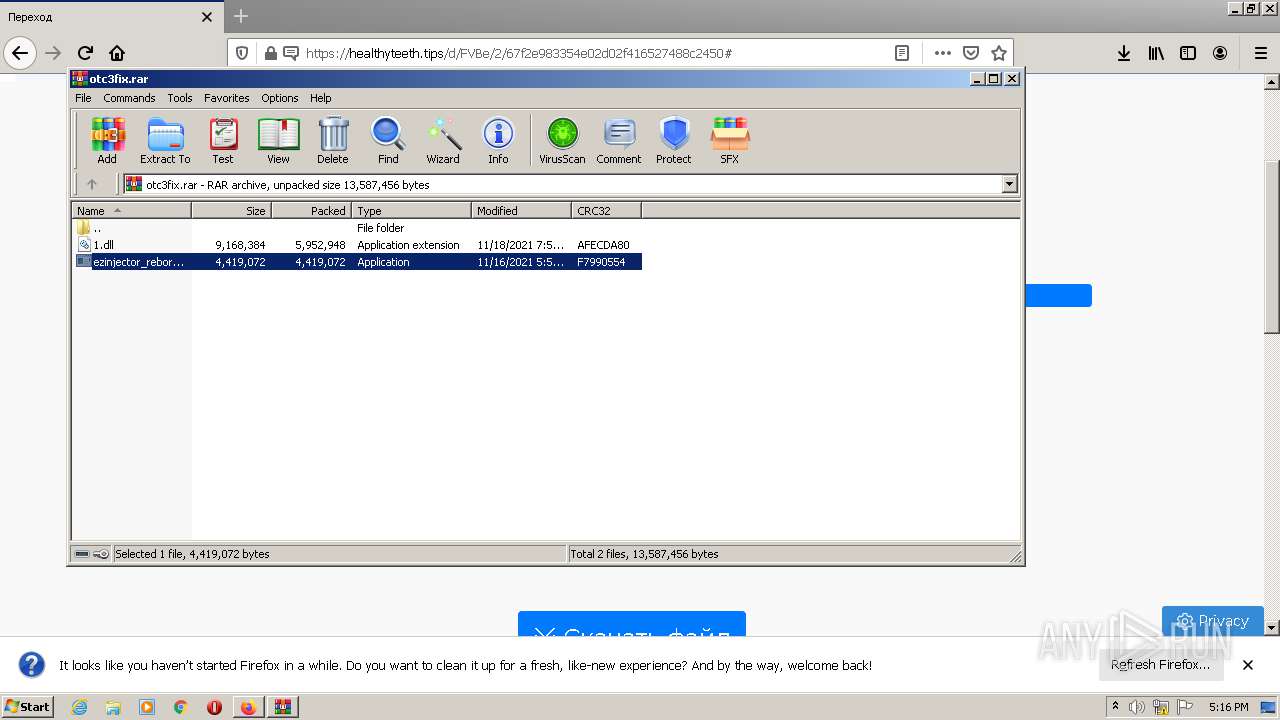
Task: Click the Firefox Forward arrow
Action: tap(53, 53)
